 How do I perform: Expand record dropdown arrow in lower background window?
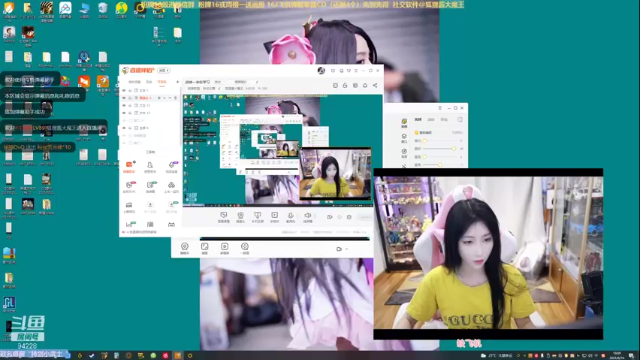click(x=347, y=249)
